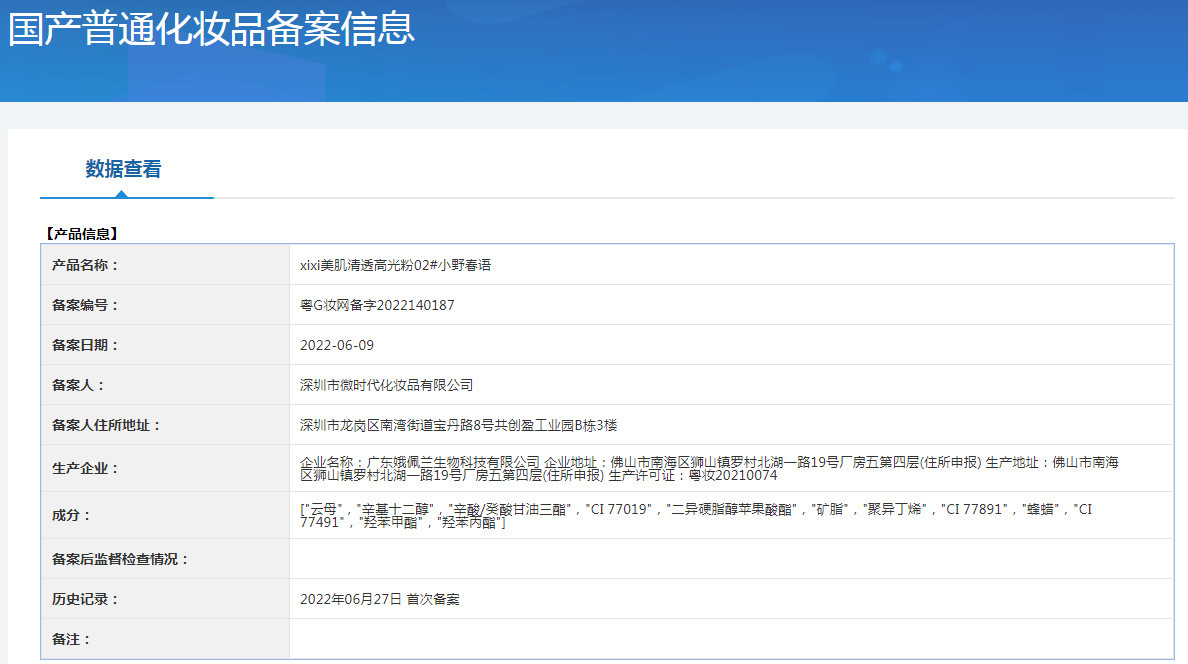
Task: Select the 2022年06月27日 首次备案 history entry
Action: coord(380,599)
